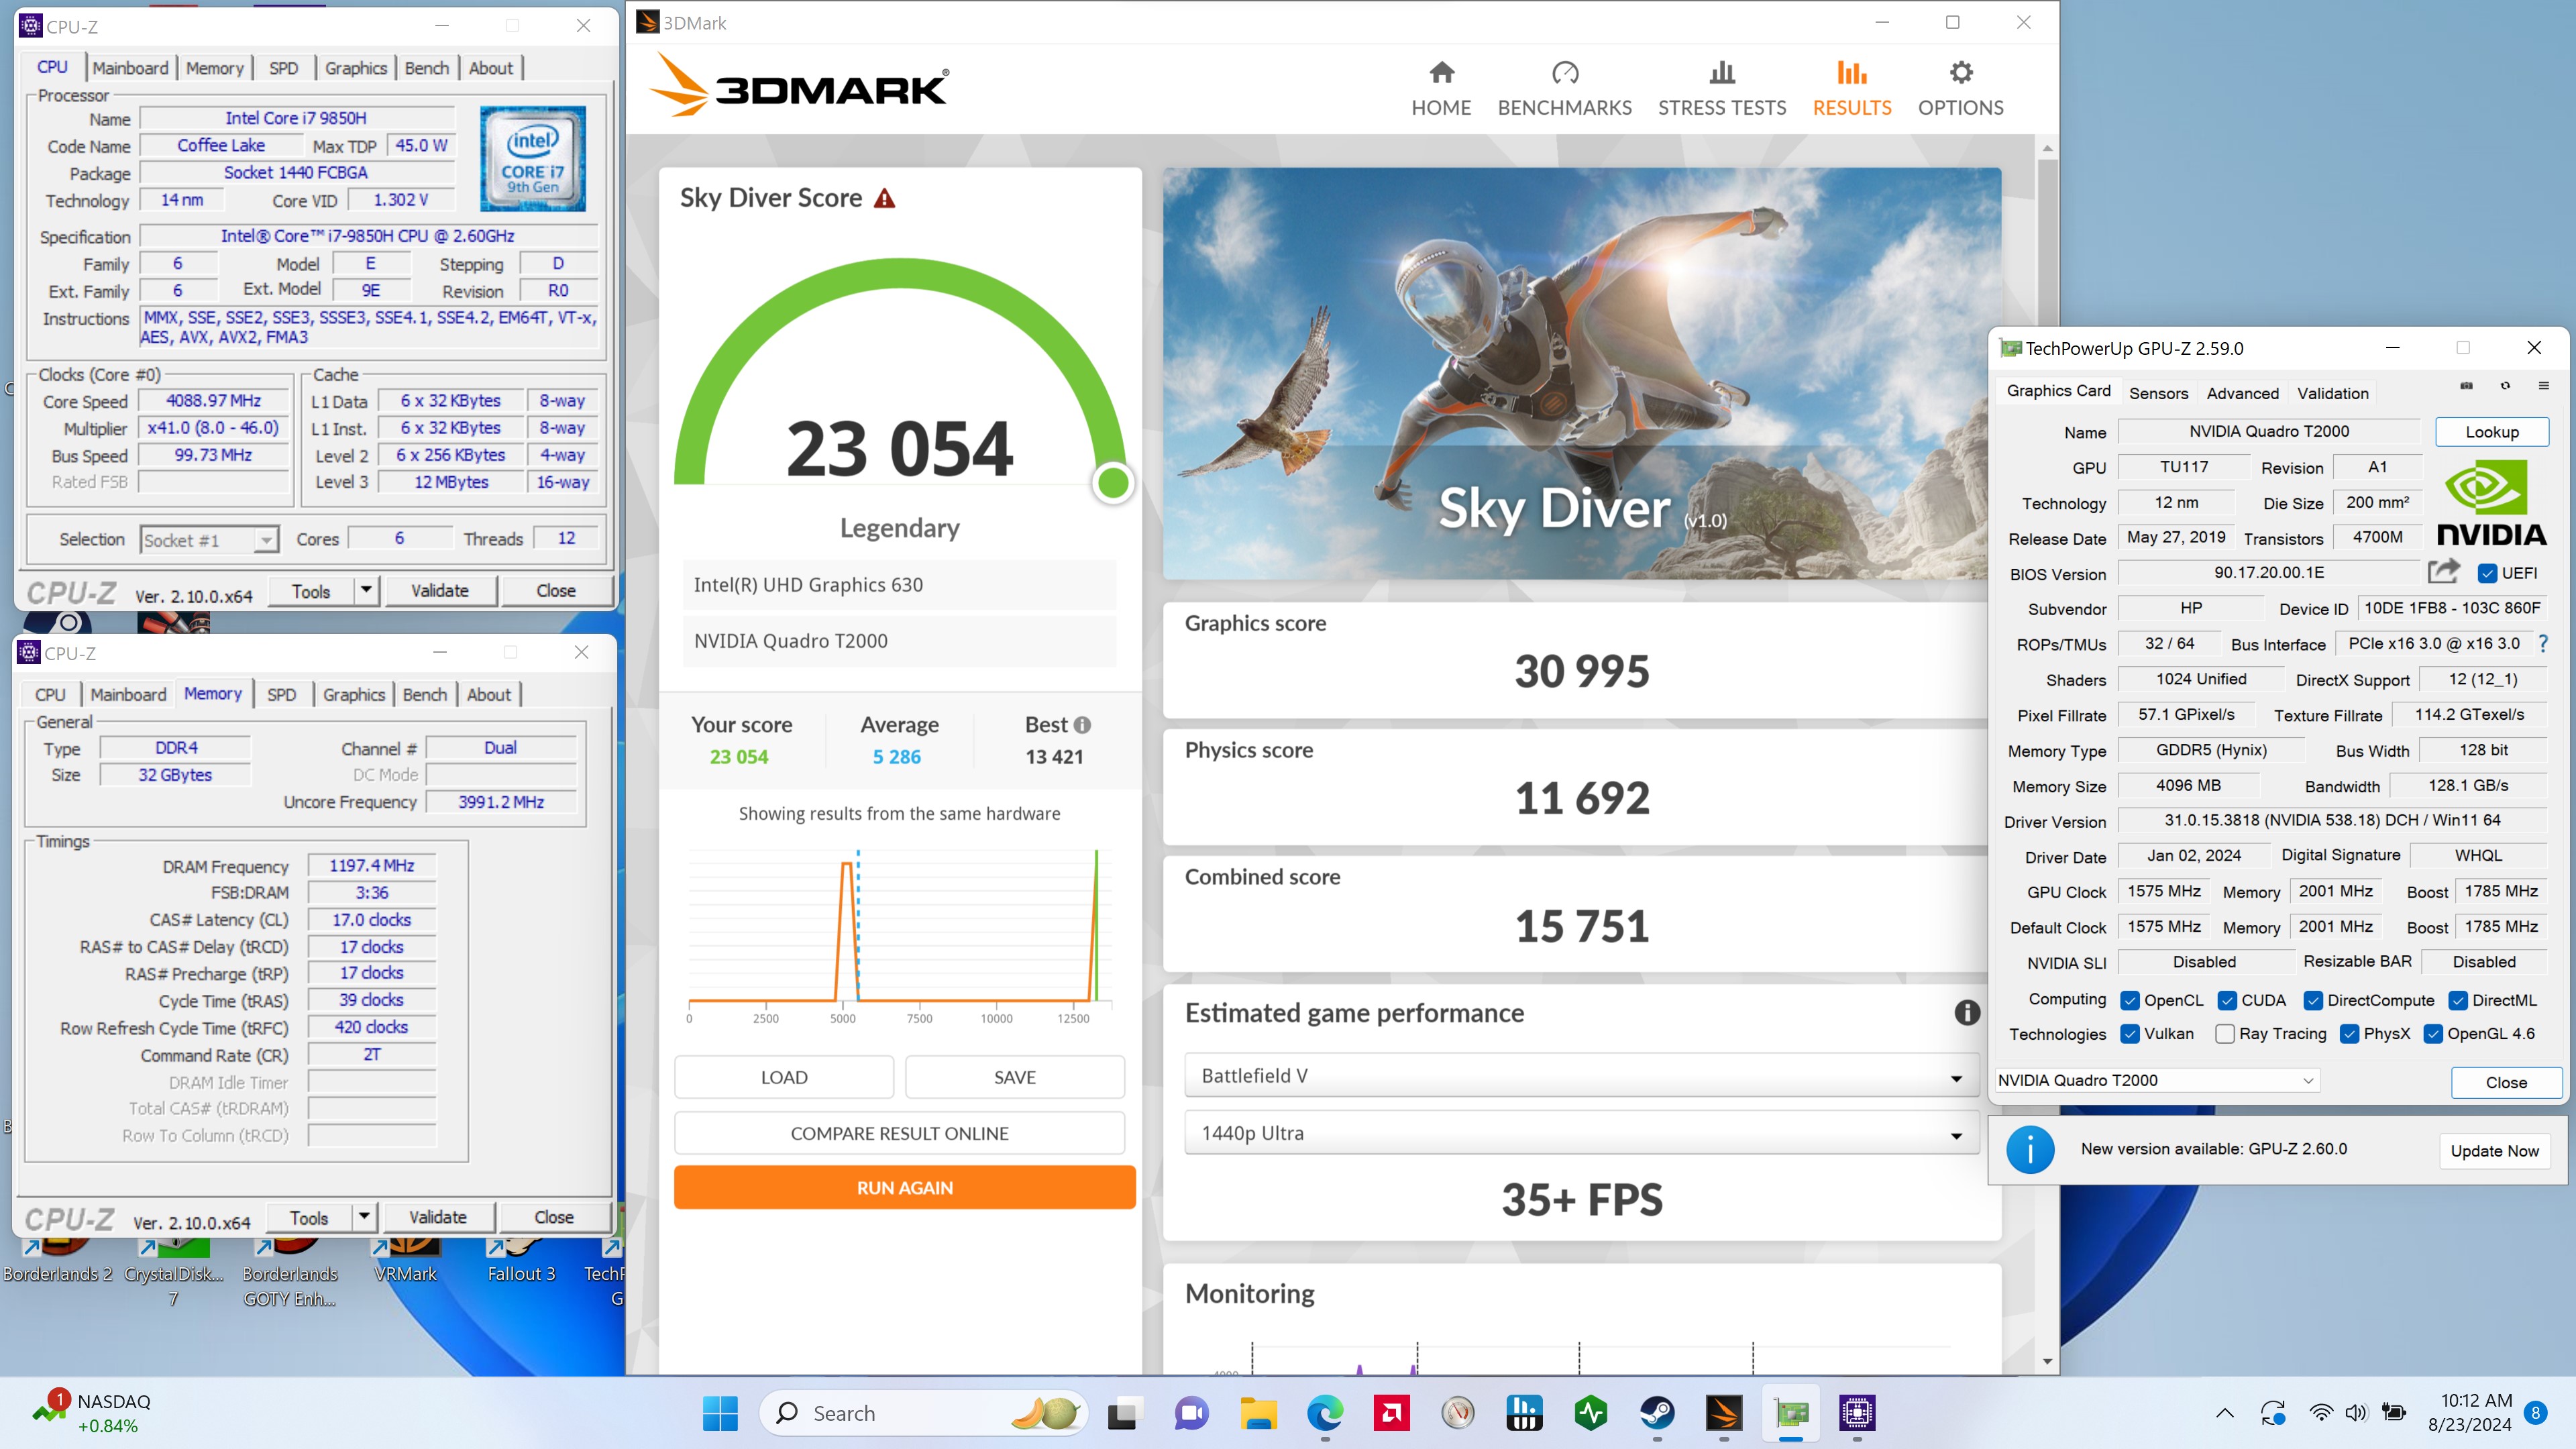The image size is (2576, 1449).
Task: Expand the Battlefield V game dropdown
Action: (1581, 1076)
